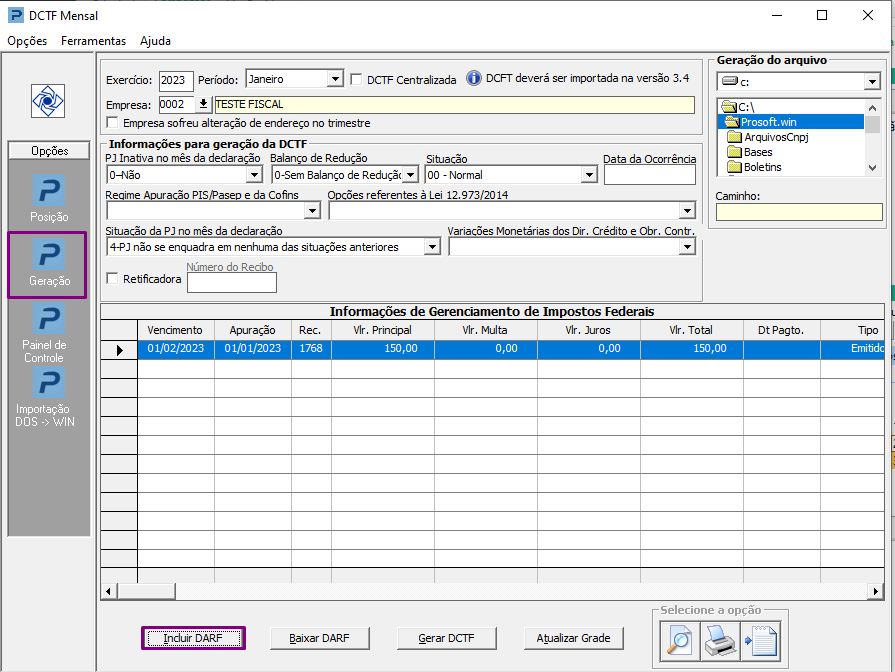Open the drive selection dropdown

(872, 82)
